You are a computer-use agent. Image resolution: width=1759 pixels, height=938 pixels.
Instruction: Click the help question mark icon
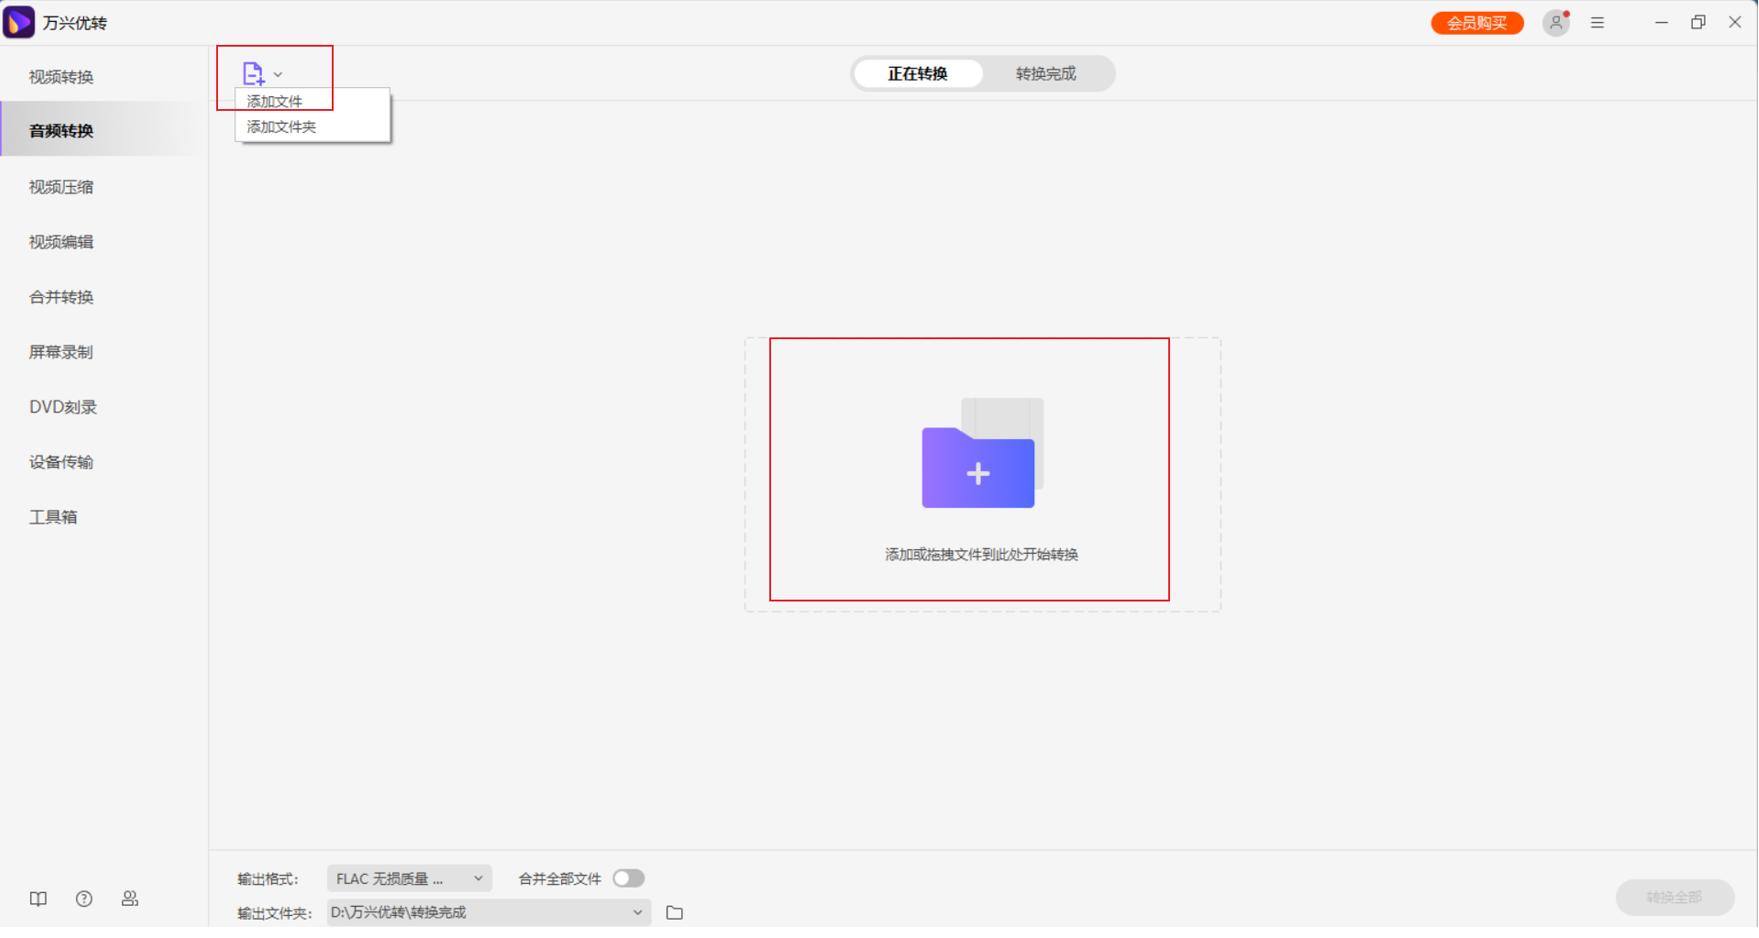click(83, 898)
